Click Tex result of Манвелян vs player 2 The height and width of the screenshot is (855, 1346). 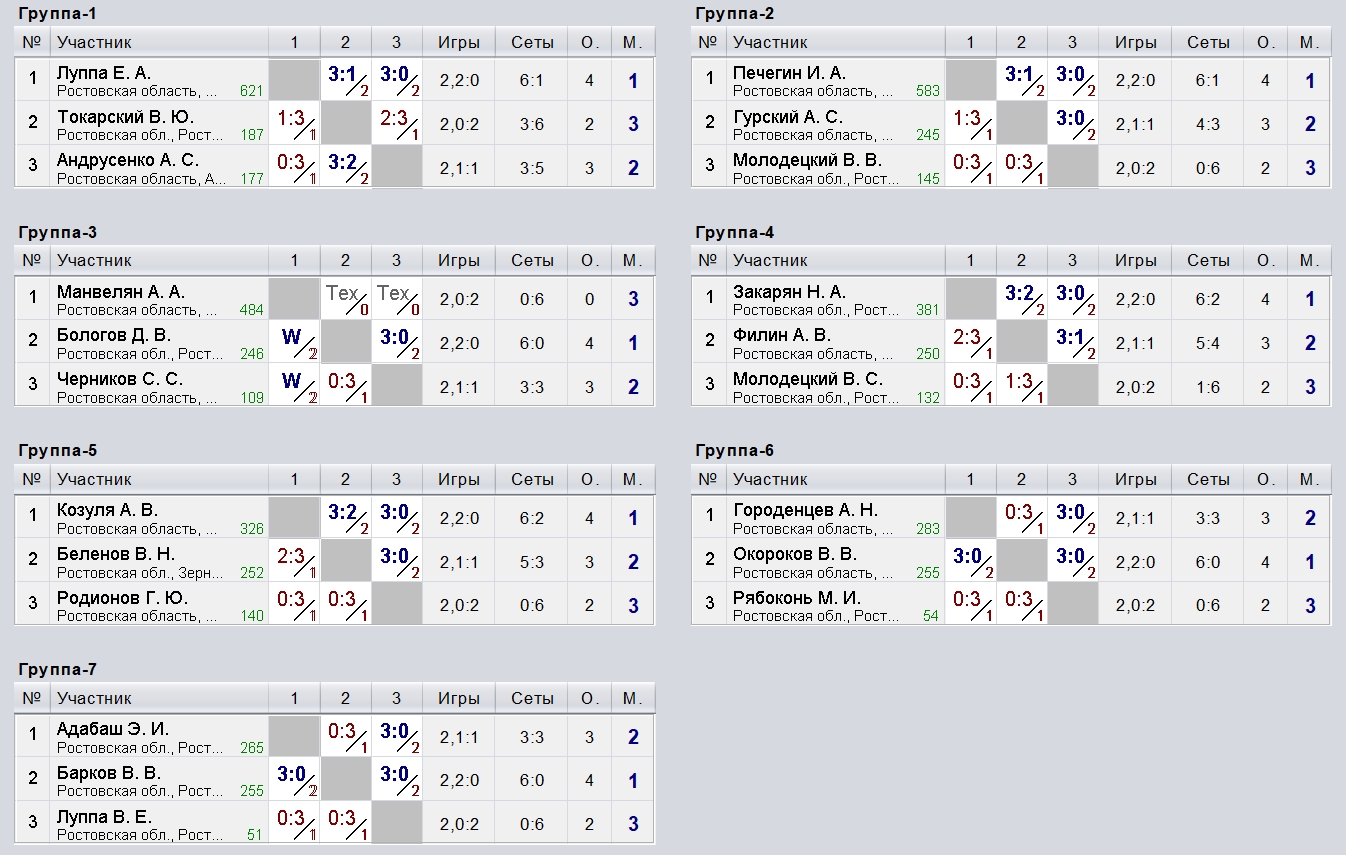pyautogui.click(x=346, y=299)
